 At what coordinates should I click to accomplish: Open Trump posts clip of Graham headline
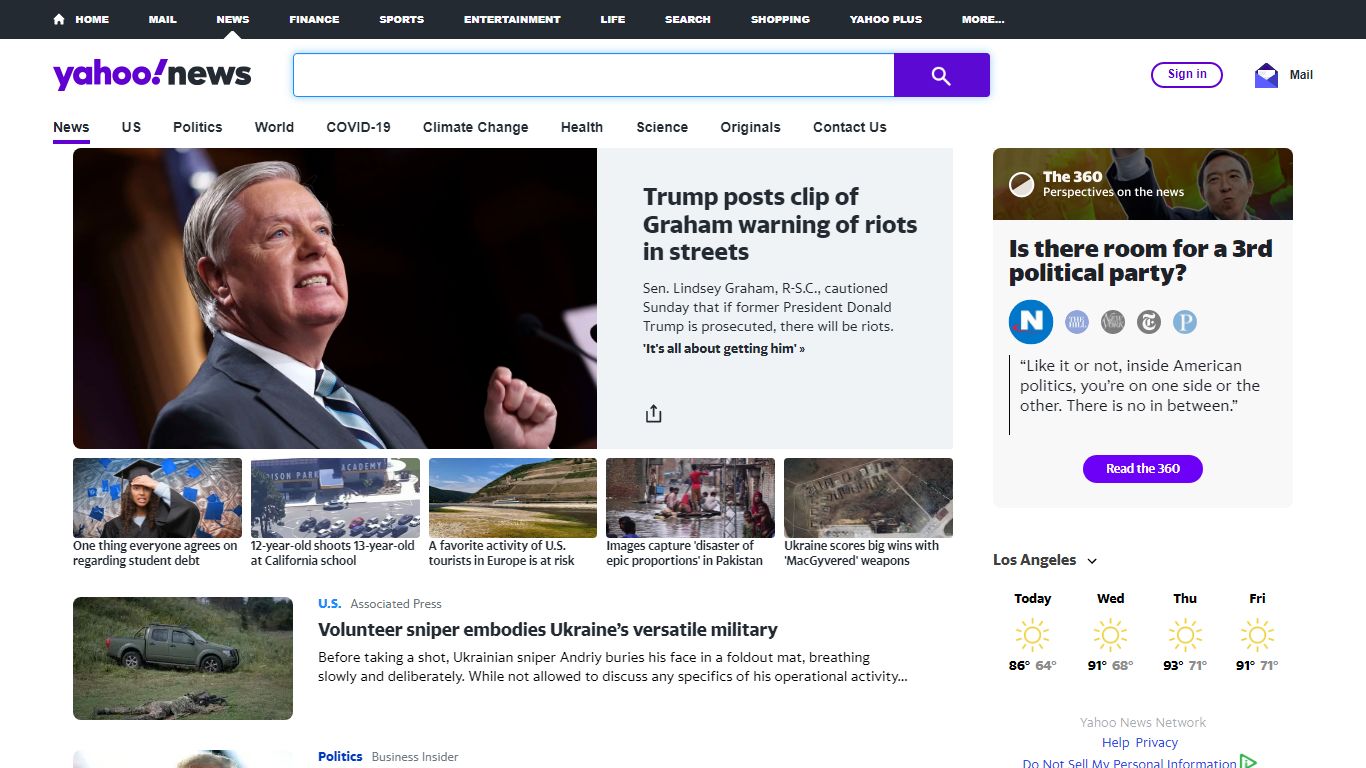click(x=780, y=224)
